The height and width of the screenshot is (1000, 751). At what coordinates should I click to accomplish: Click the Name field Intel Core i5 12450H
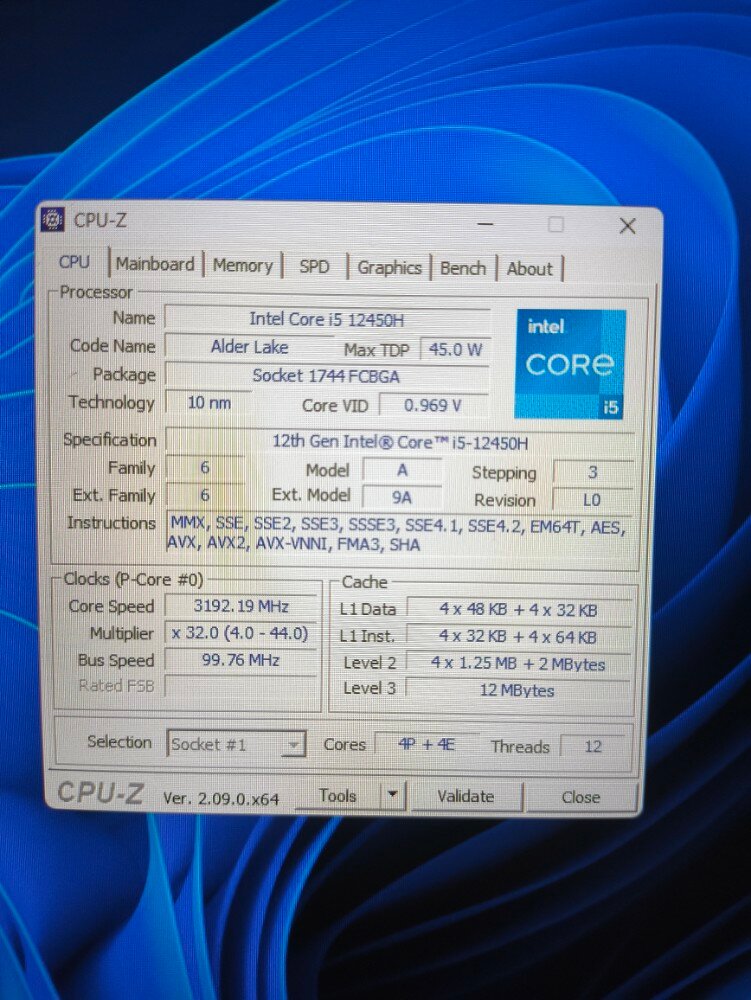[x=327, y=320]
